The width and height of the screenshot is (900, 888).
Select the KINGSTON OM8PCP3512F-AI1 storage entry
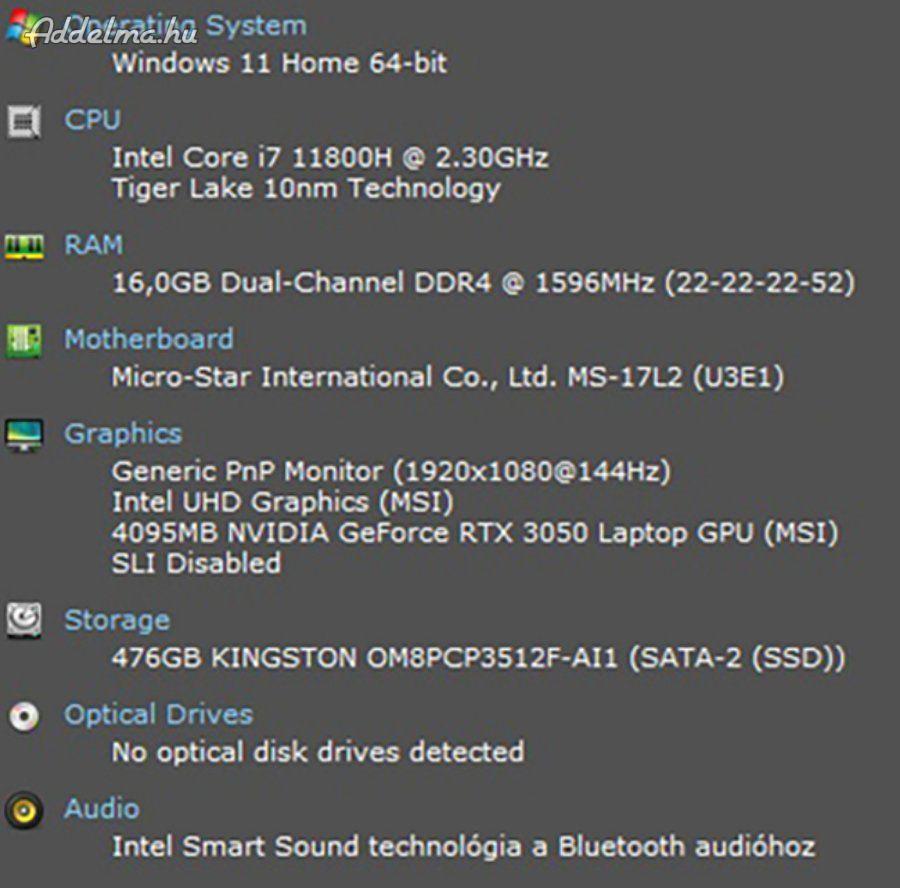[479, 658]
